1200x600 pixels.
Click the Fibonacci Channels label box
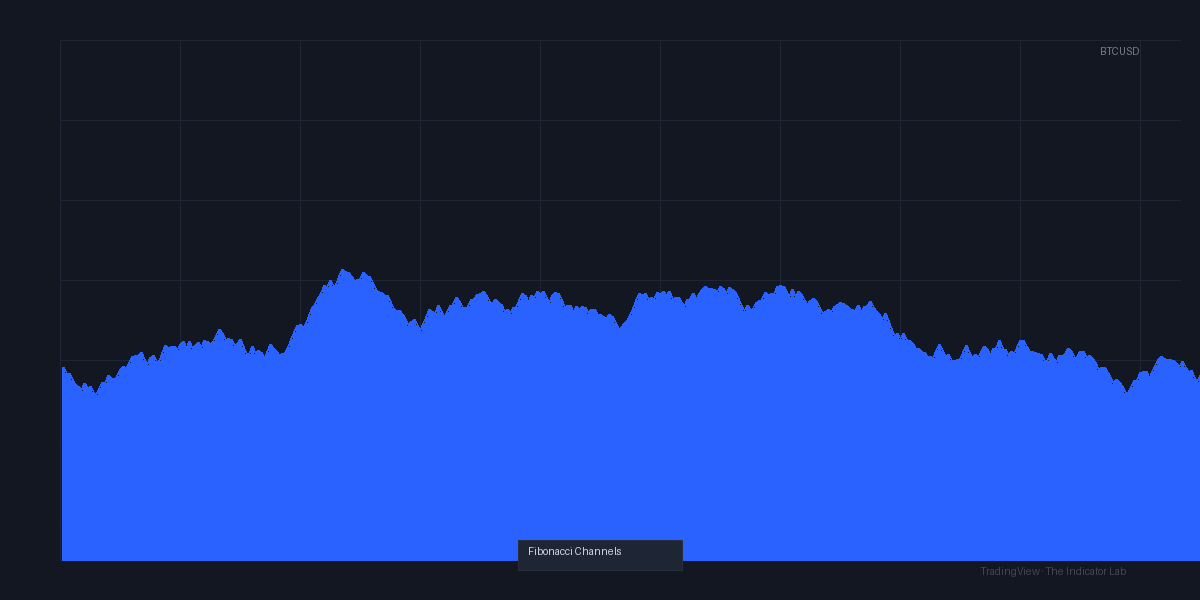[600, 555]
